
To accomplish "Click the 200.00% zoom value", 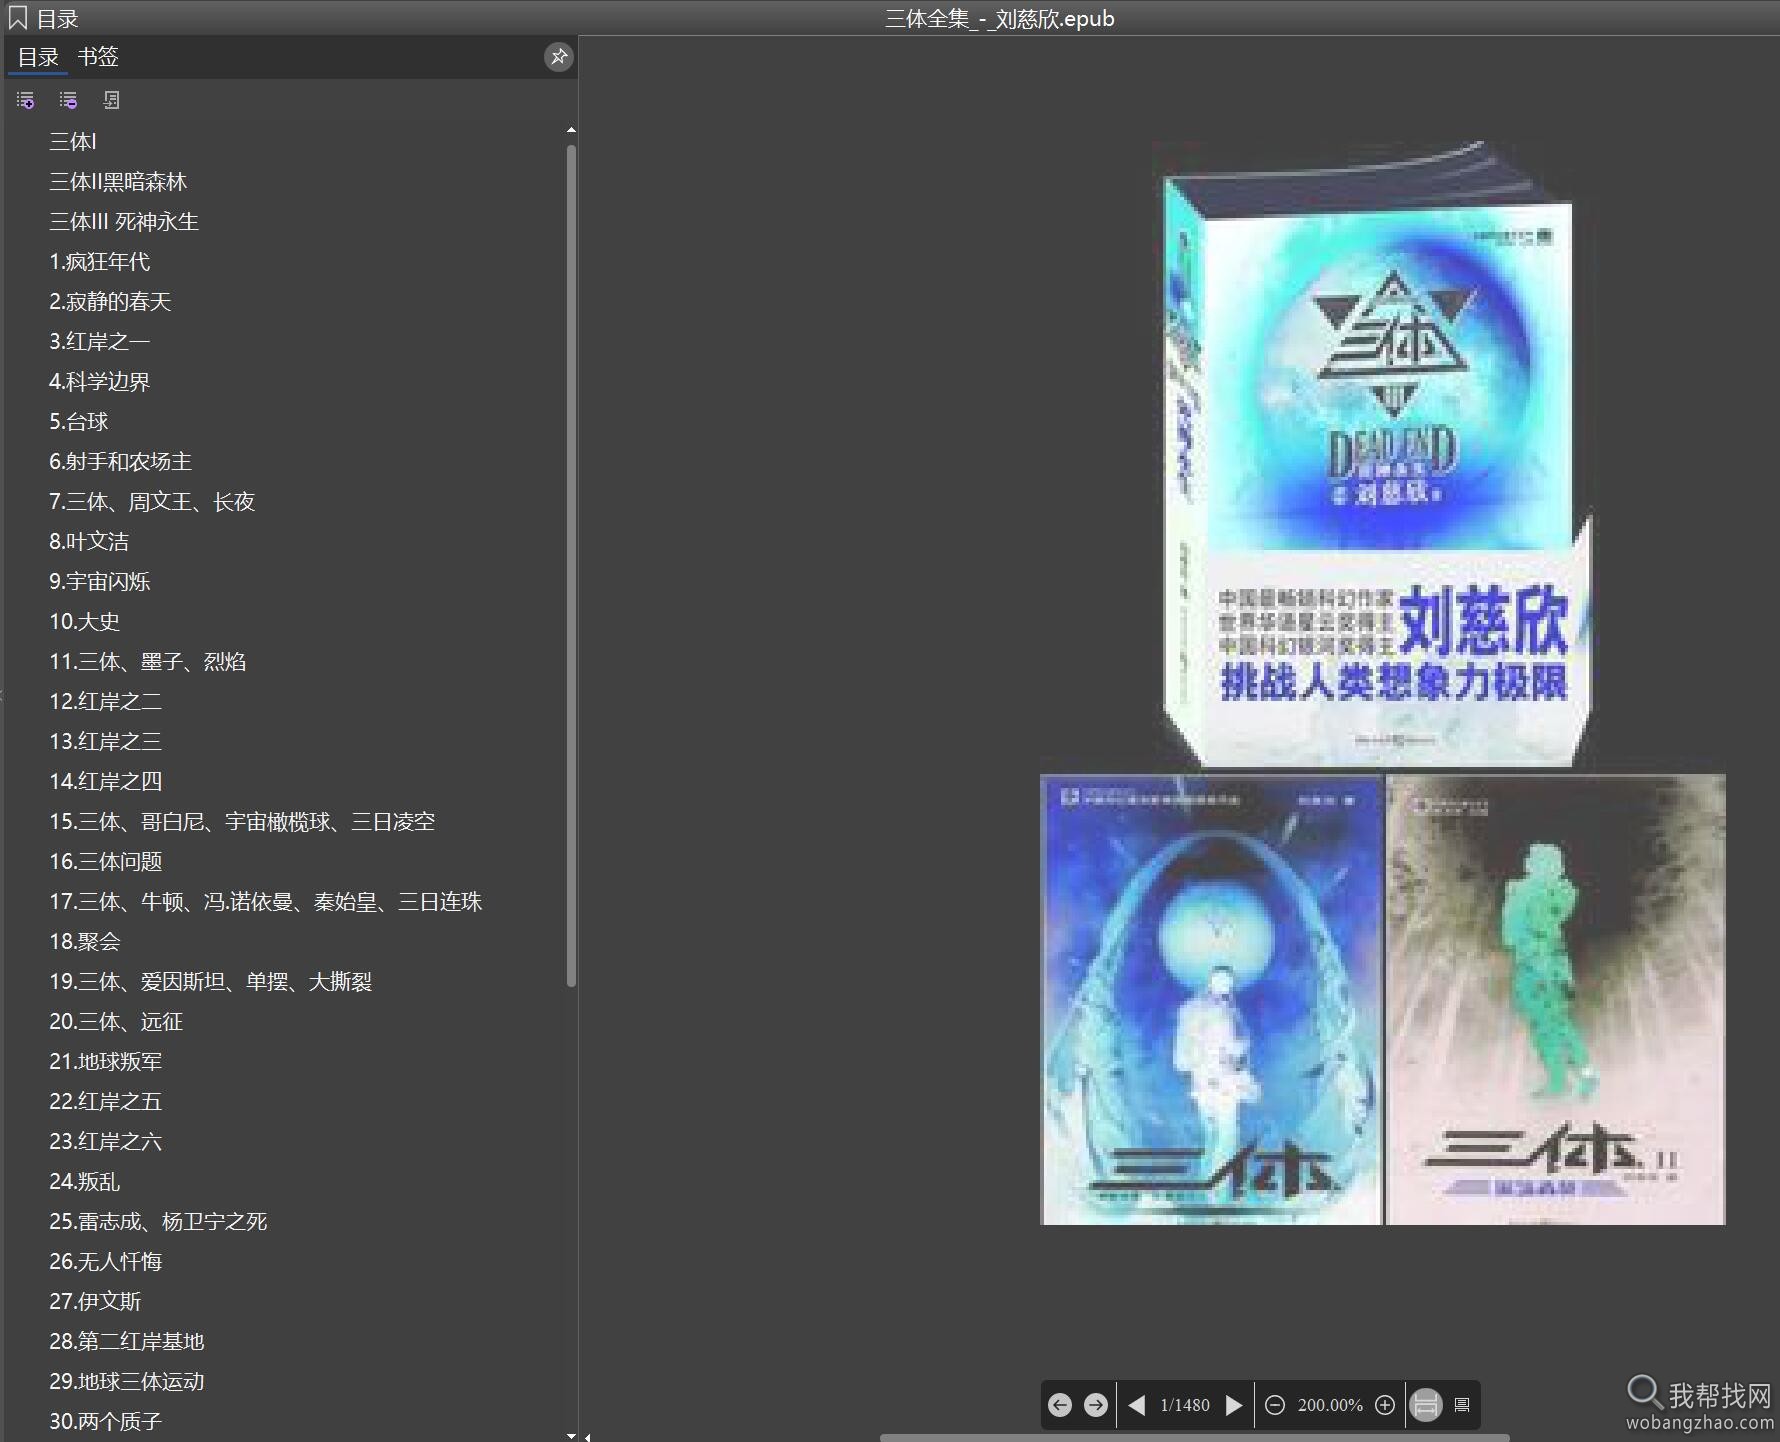I will (x=1330, y=1405).
